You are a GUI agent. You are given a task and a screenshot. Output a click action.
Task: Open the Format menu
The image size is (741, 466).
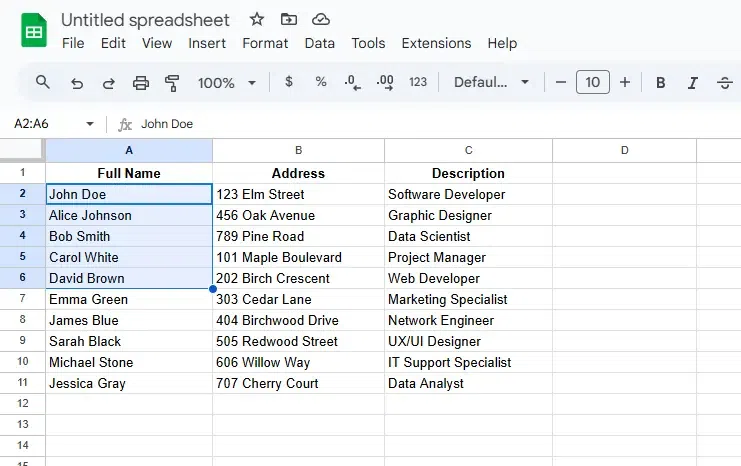click(x=265, y=43)
